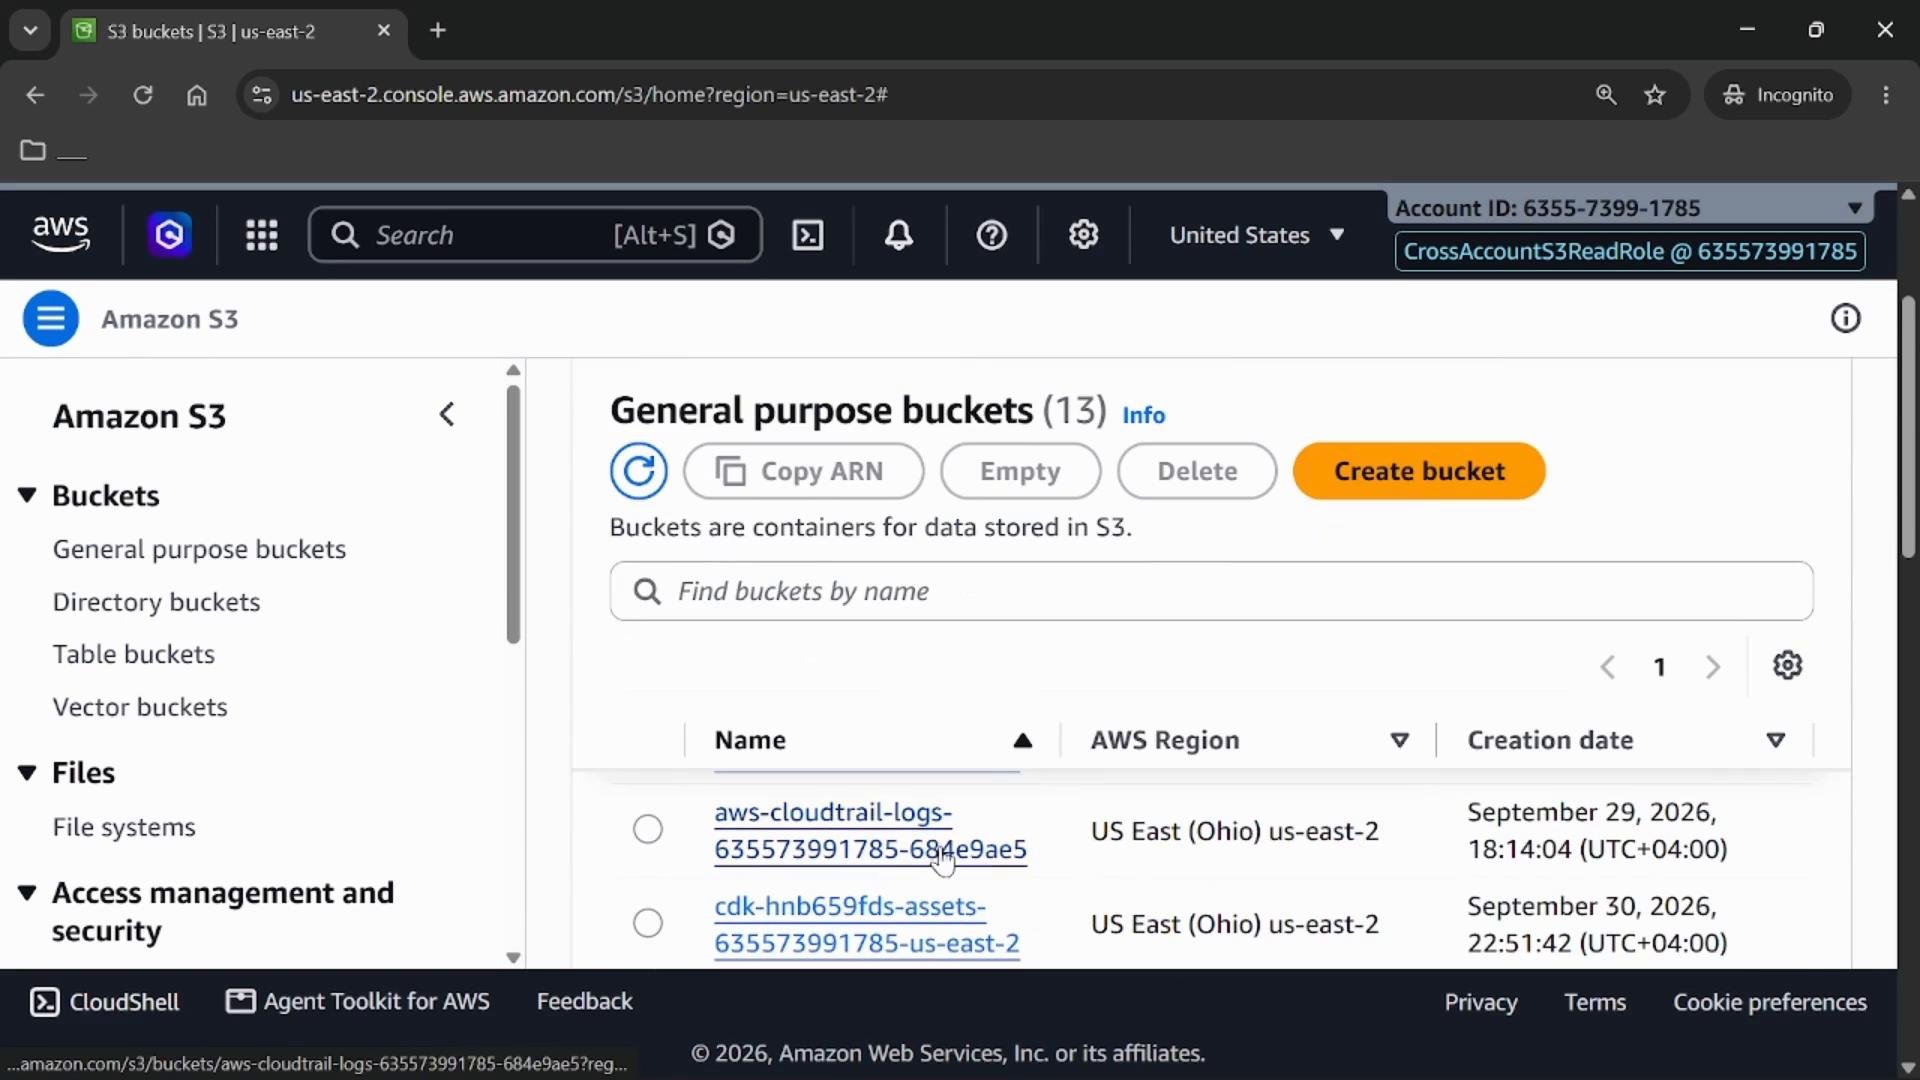View site information icon in address bar
This screenshot has height=1080, width=1920.
click(x=262, y=95)
